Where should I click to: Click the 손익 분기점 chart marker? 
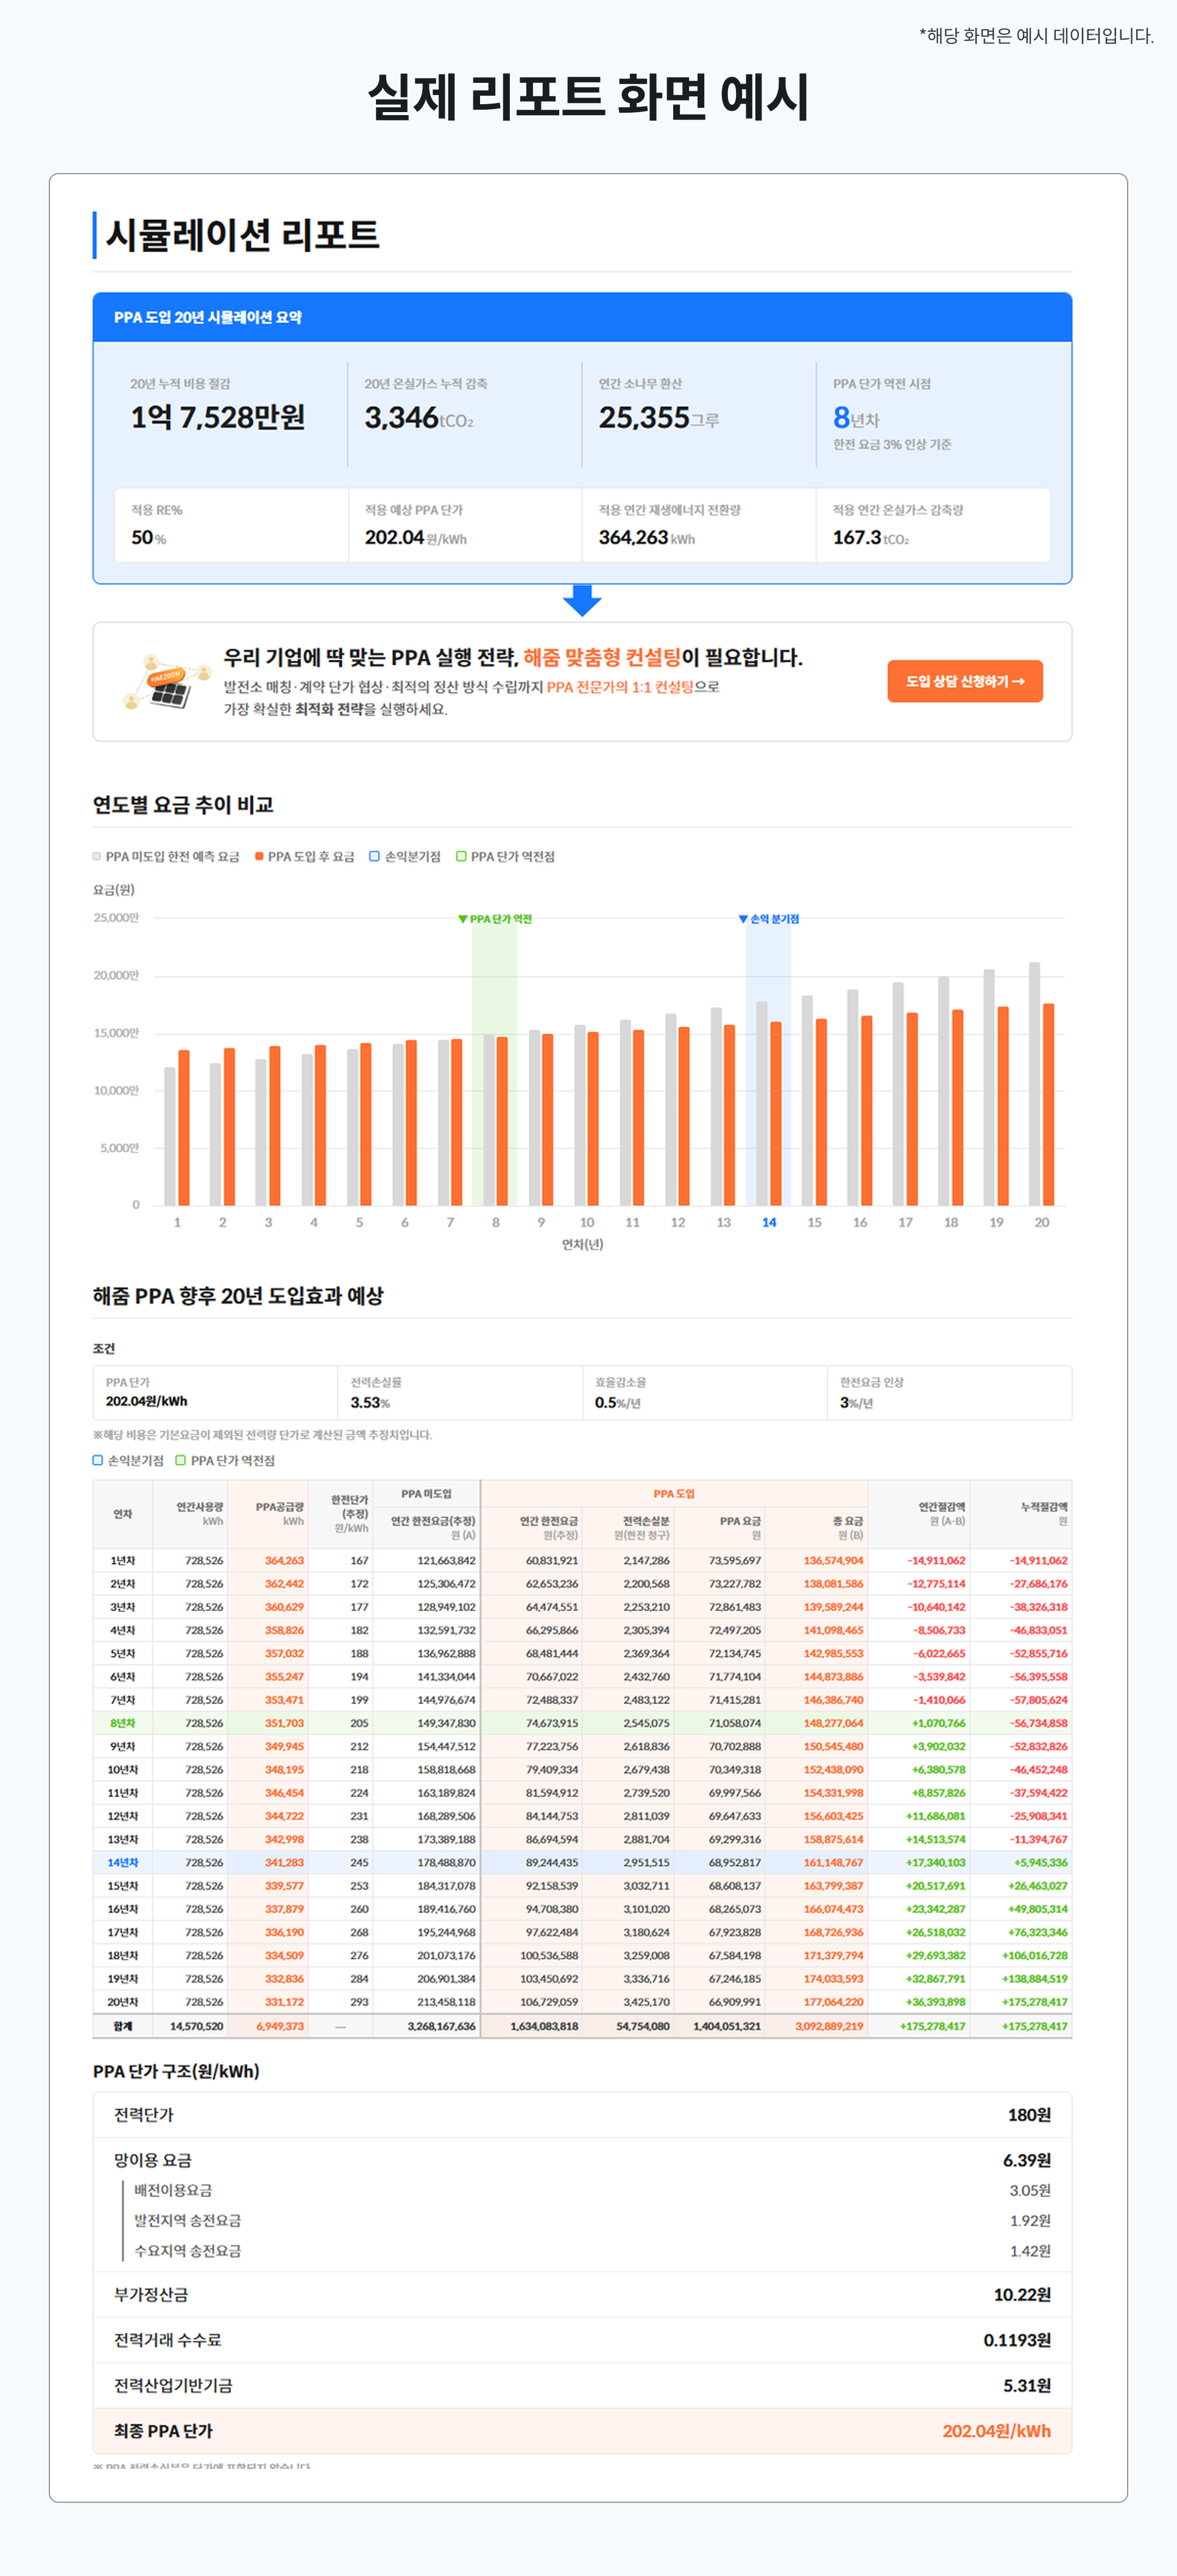(x=768, y=919)
